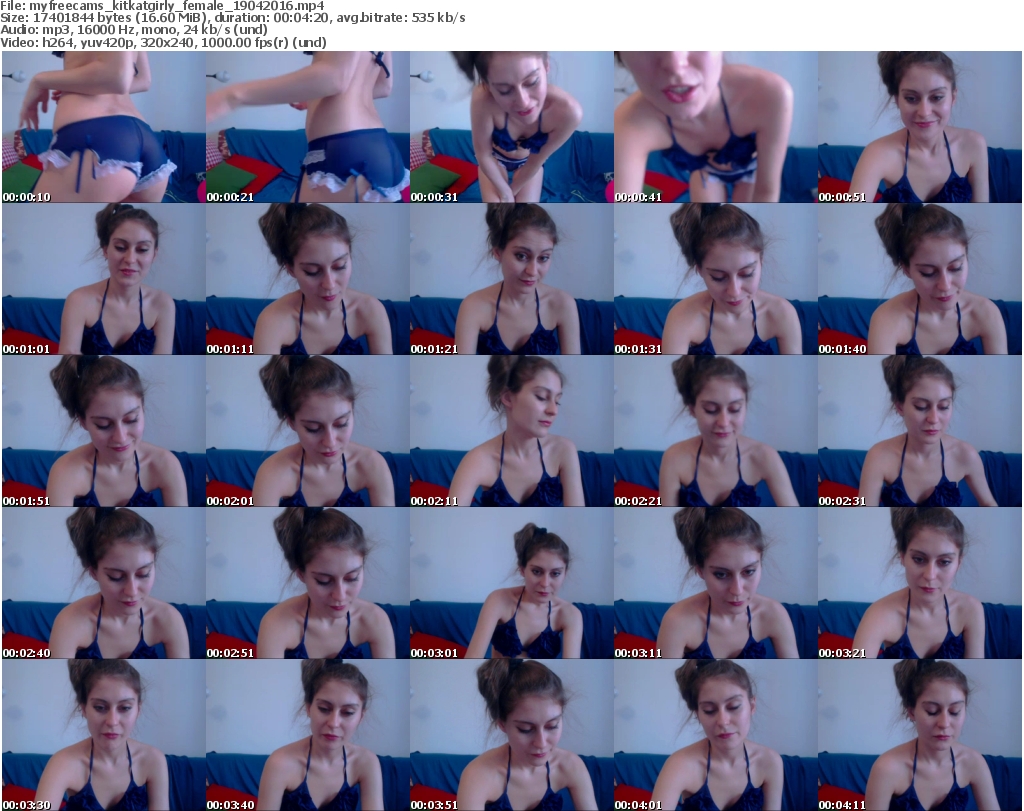1024x811 pixels.
Task: Click the 'Size: 17401844 bytes' info line
Action: pyautogui.click(x=233, y=18)
